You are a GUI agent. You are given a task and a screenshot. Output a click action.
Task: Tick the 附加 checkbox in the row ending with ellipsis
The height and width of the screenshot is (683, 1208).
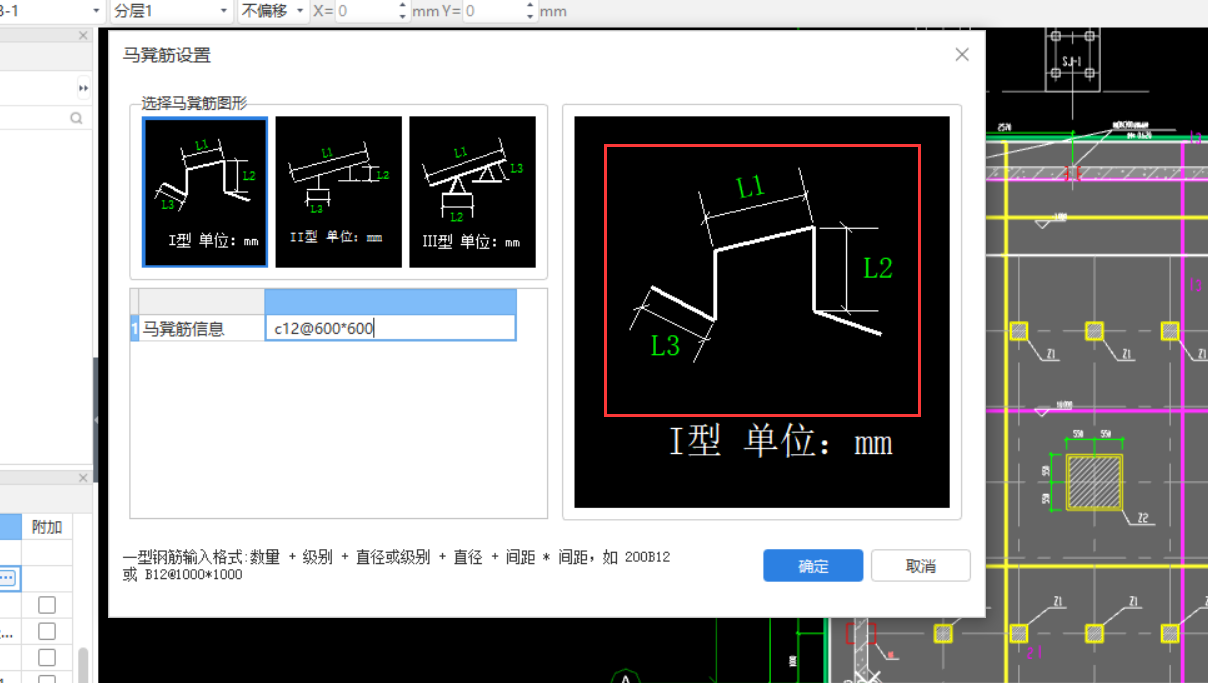(47, 631)
